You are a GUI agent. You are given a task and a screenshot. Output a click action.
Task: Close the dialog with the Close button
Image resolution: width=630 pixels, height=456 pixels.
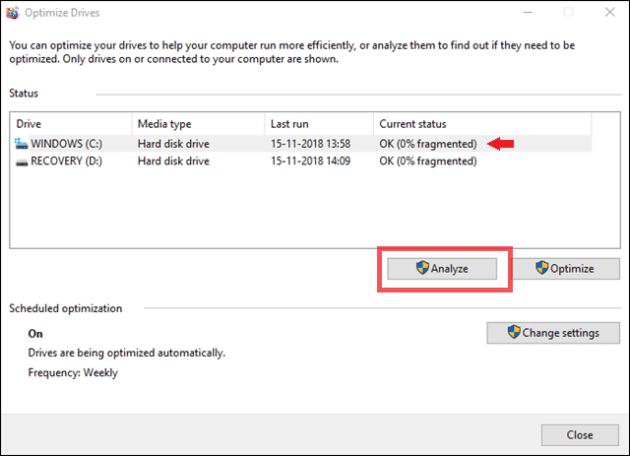coord(579,435)
